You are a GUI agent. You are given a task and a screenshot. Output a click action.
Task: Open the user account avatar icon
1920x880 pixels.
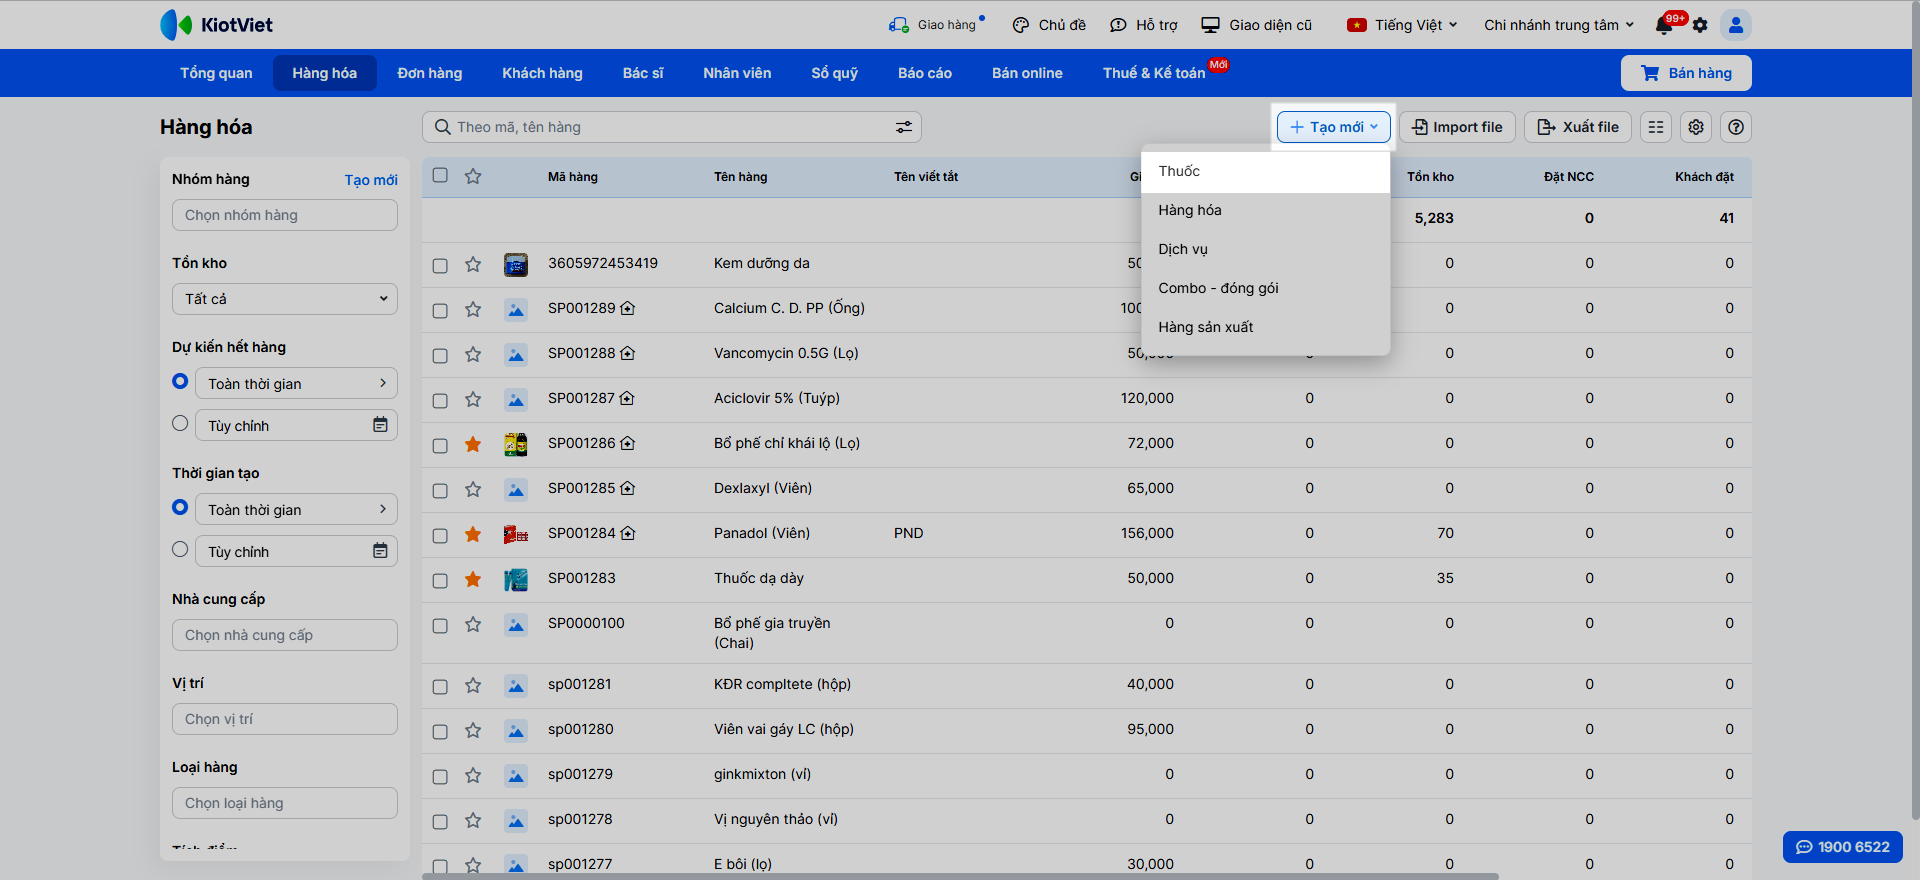[x=1736, y=25]
